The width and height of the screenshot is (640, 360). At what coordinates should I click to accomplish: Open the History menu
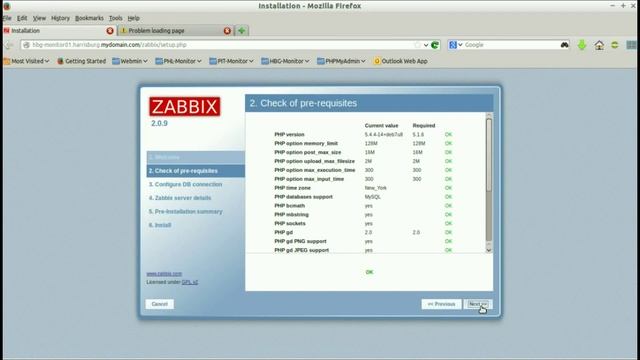tap(60, 18)
